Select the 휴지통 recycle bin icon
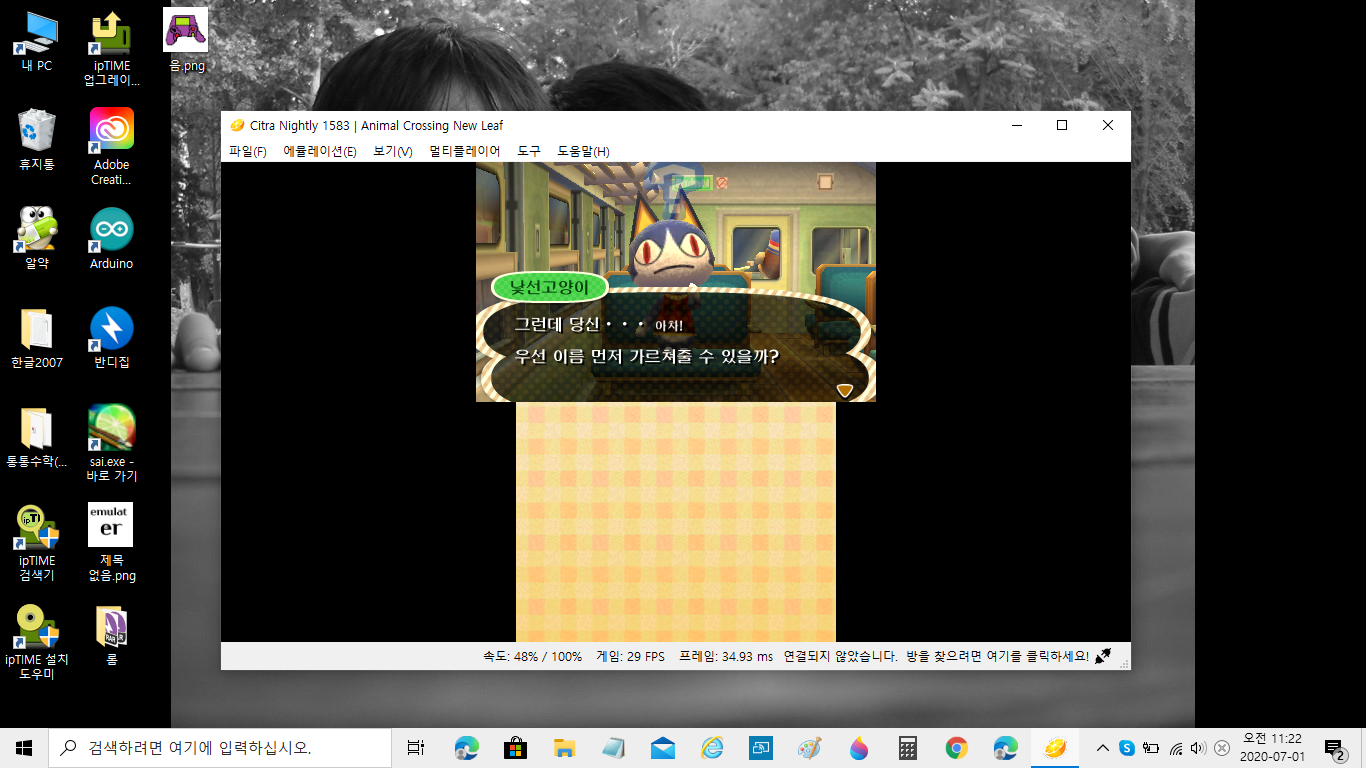The height and width of the screenshot is (768, 1366). 37,140
